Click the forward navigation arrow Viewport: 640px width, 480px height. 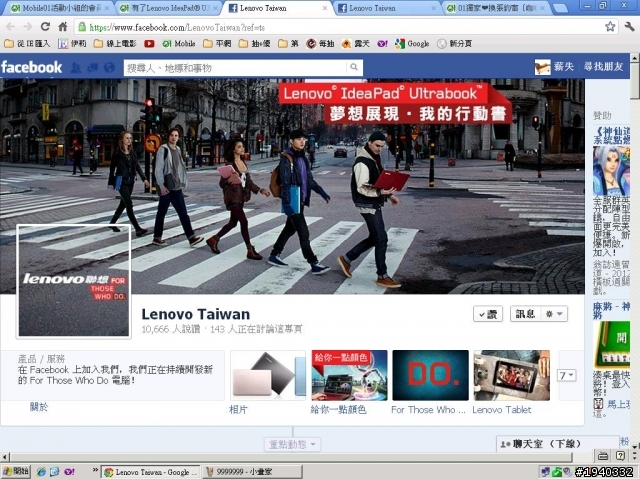point(27,27)
